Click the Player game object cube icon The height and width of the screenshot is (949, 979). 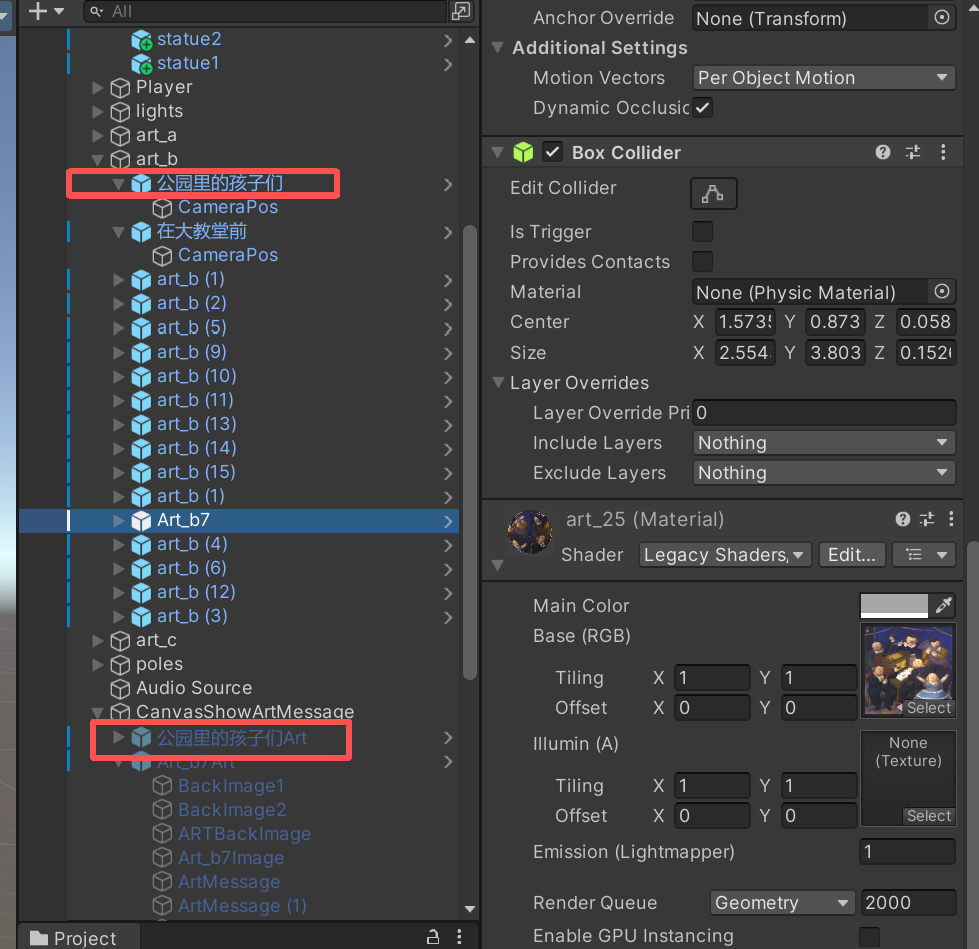[120, 88]
